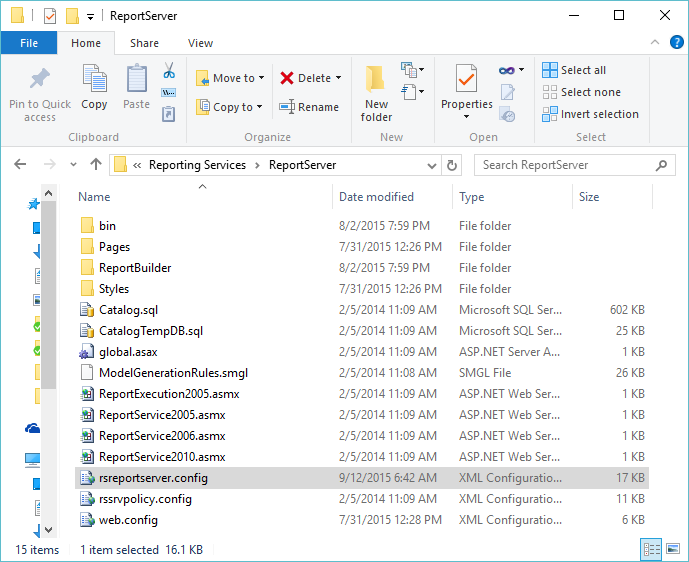
Task: Select ModelGenerationRules.smgl file
Action: click(362, 373)
